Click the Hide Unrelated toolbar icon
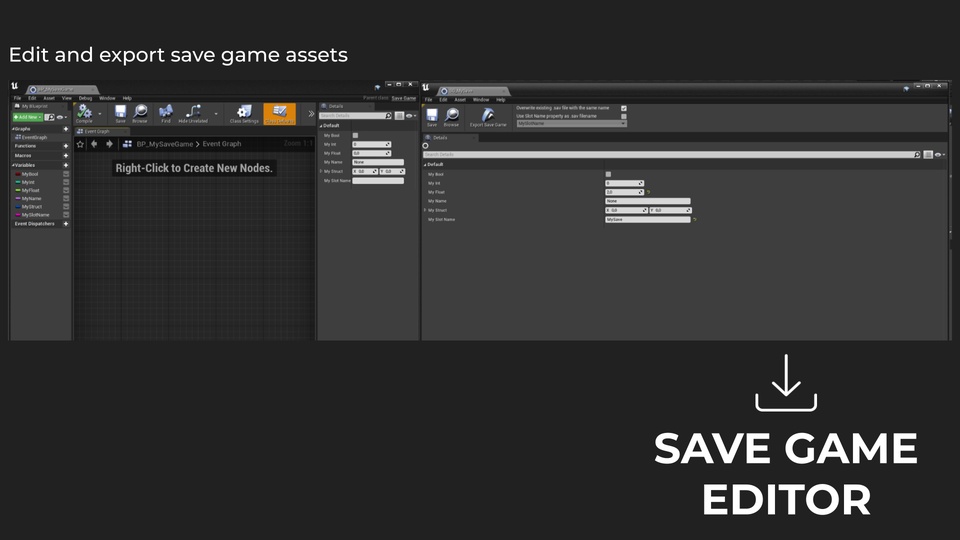The image size is (960, 540). coord(193,113)
